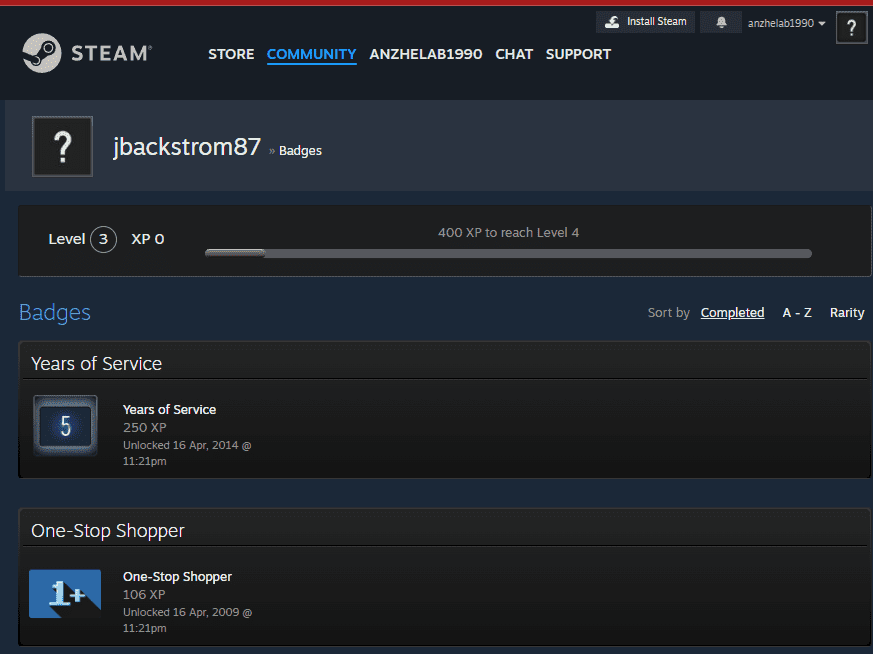This screenshot has height=654, width=873.
Task: Open the Years of Service badge title
Action: [169, 409]
